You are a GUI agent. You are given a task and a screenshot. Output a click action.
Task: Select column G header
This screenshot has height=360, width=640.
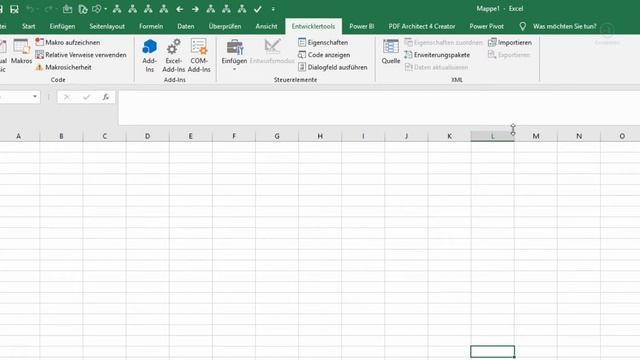click(277, 136)
